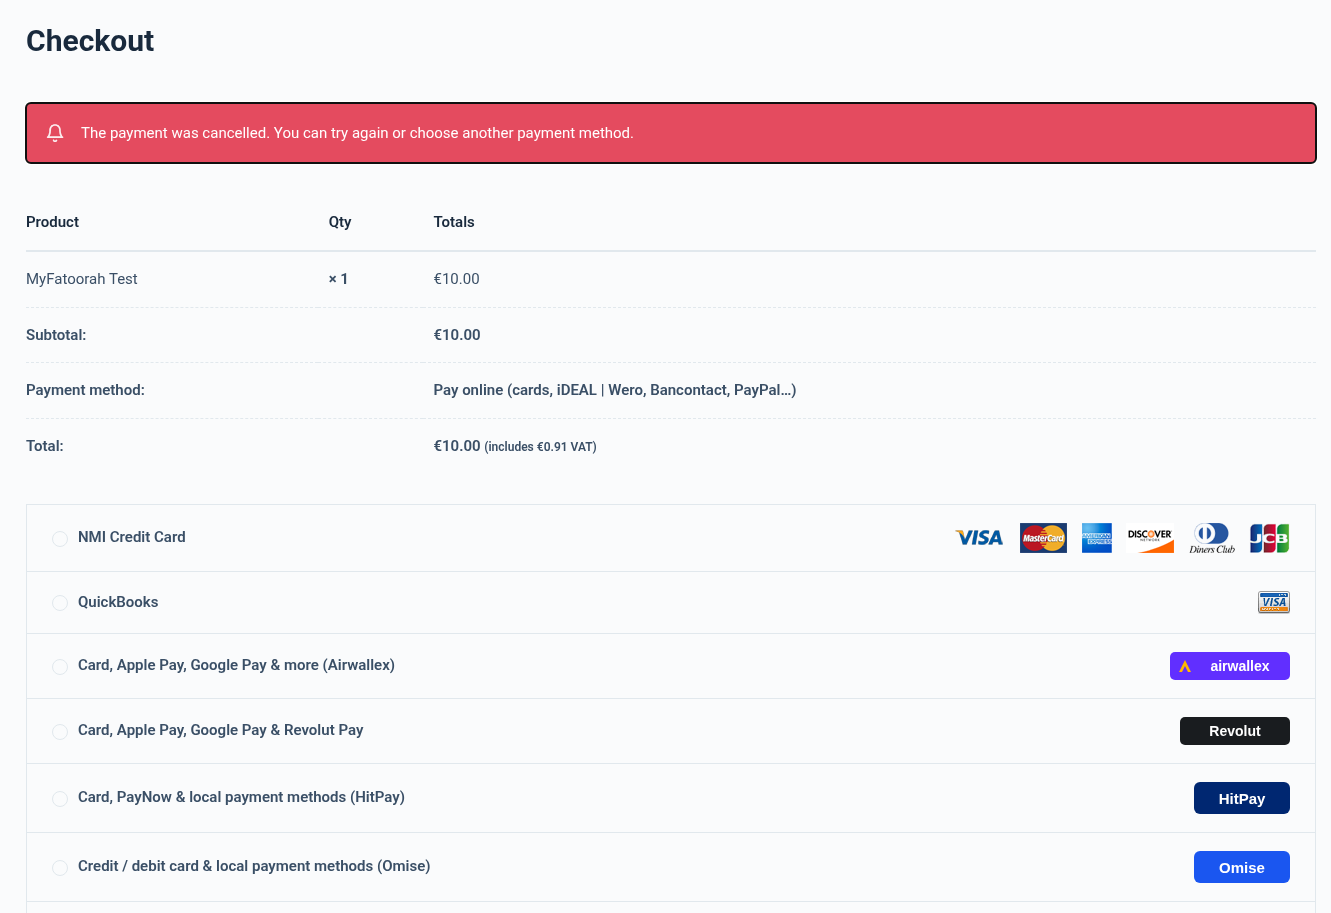The height and width of the screenshot is (913, 1331).
Task: Click the 'Product' column header
Action: pyautogui.click(x=52, y=222)
